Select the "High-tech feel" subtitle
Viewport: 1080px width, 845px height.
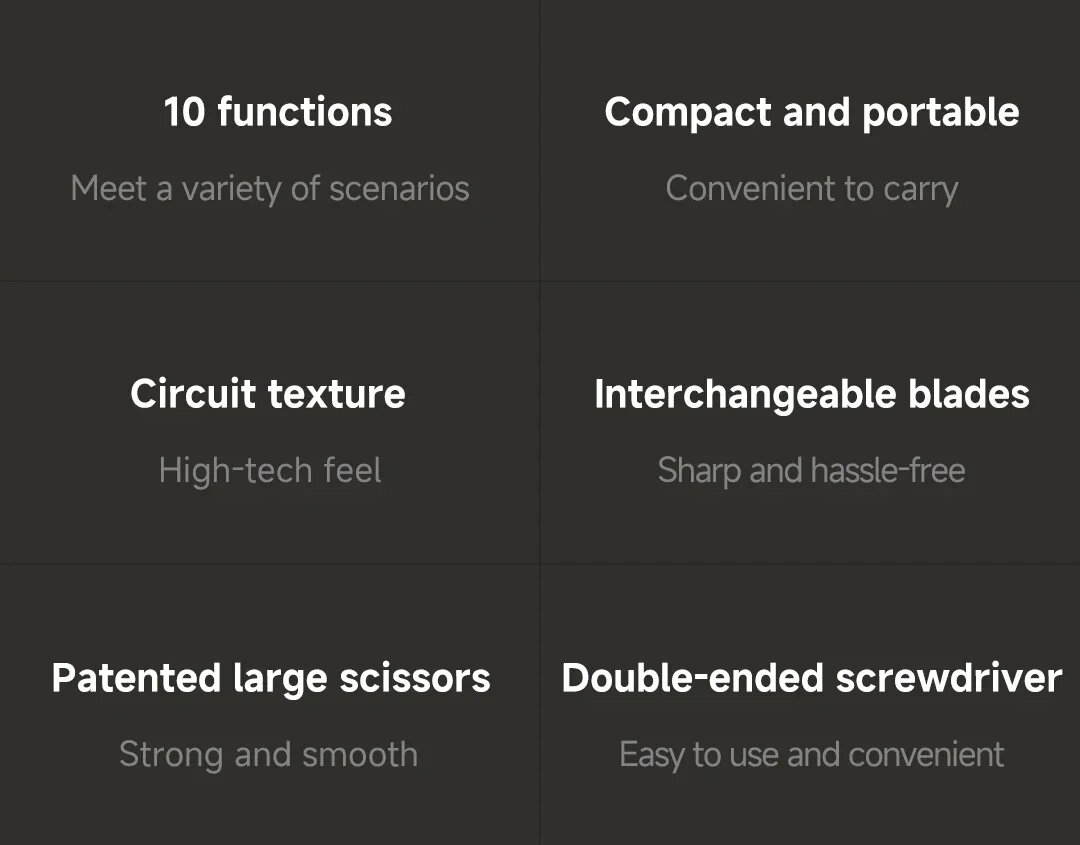click(x=270, y=470)
